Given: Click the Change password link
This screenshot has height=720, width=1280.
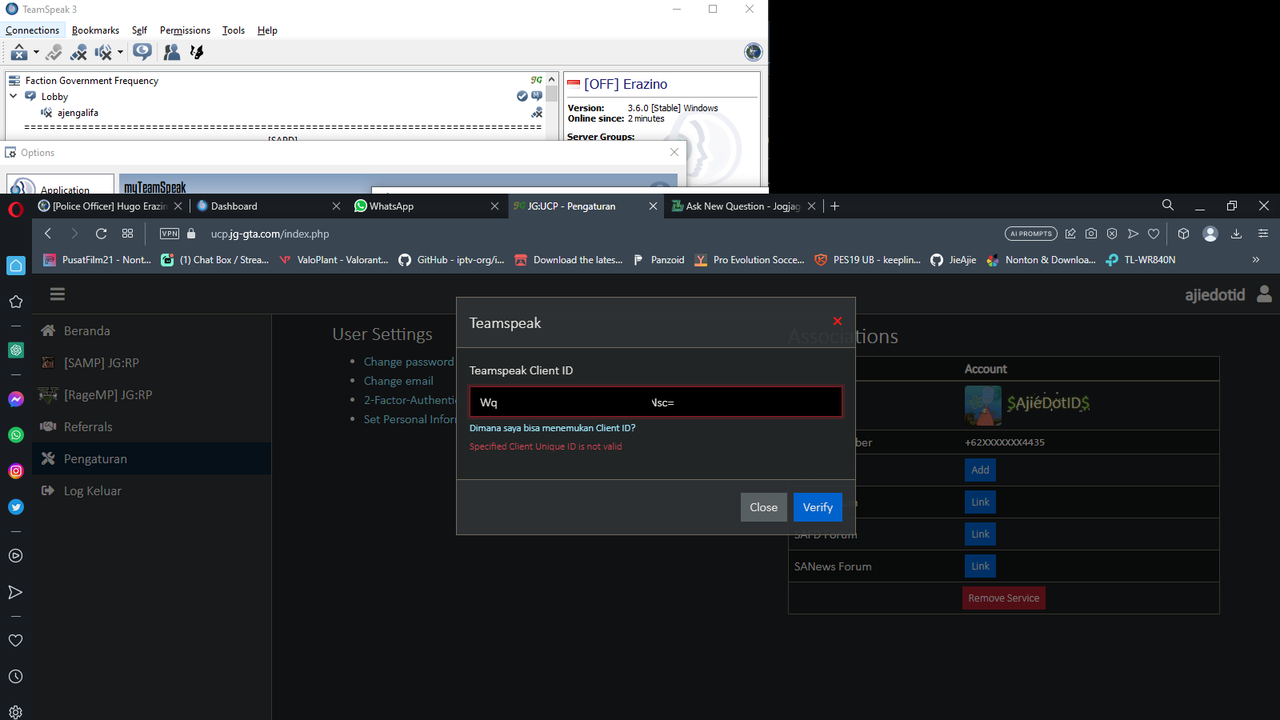Looking at the screenshot, I should (409, 362).
